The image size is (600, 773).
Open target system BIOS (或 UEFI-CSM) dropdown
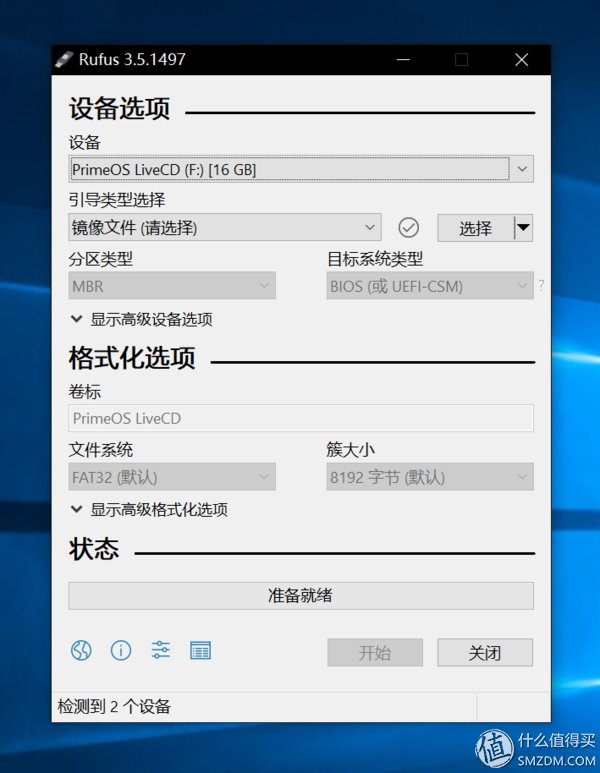[430, 285]
